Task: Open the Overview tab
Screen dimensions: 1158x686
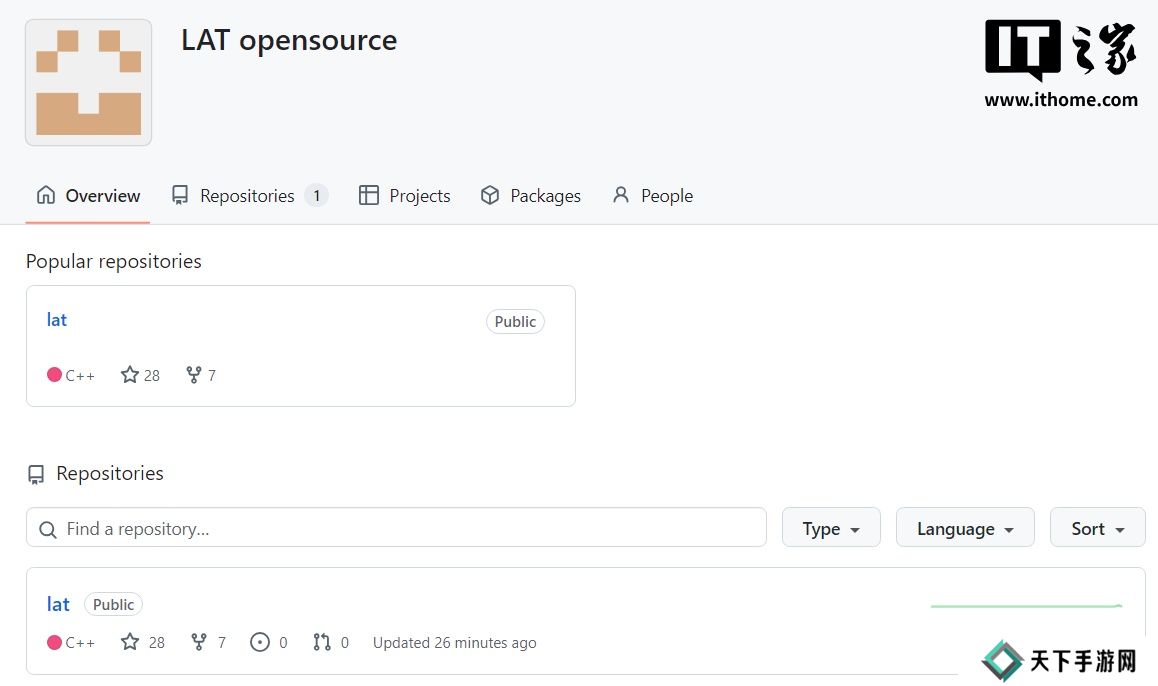Action: pos(88,196)
